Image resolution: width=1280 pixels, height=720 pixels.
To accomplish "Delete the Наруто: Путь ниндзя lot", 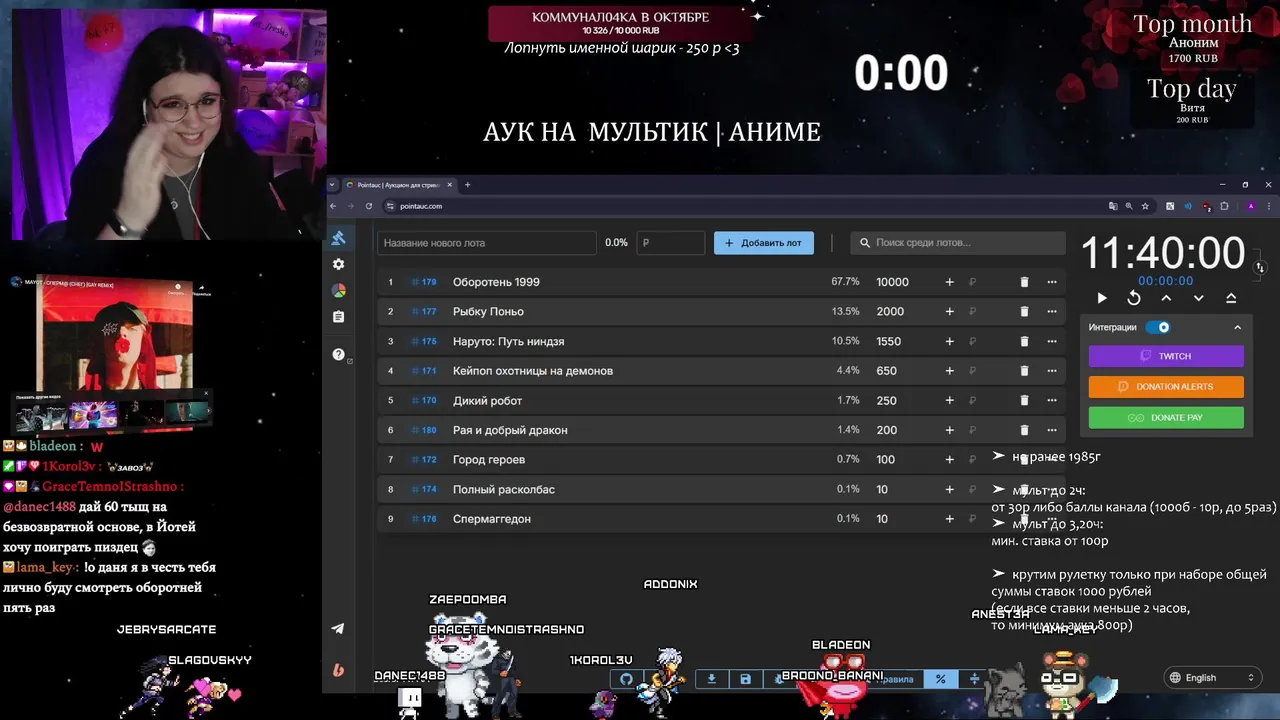I will coord(1024,341).
